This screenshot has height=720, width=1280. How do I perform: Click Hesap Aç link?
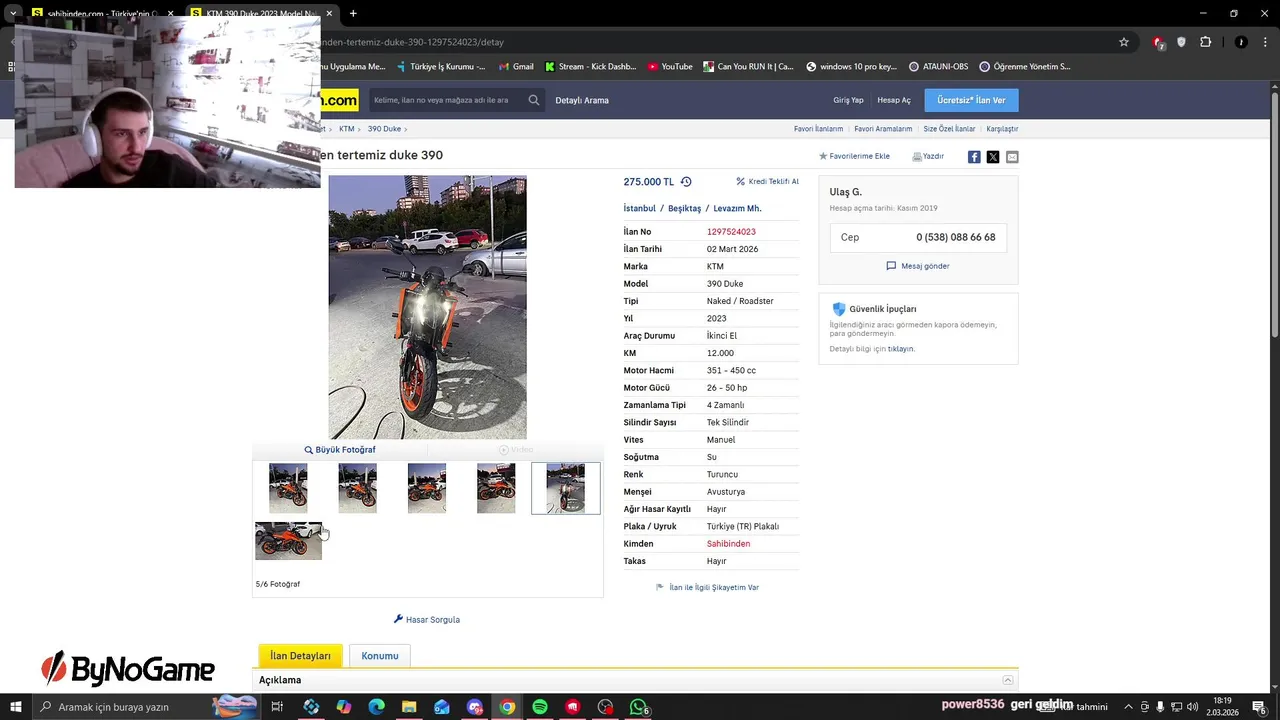[894, 100]
